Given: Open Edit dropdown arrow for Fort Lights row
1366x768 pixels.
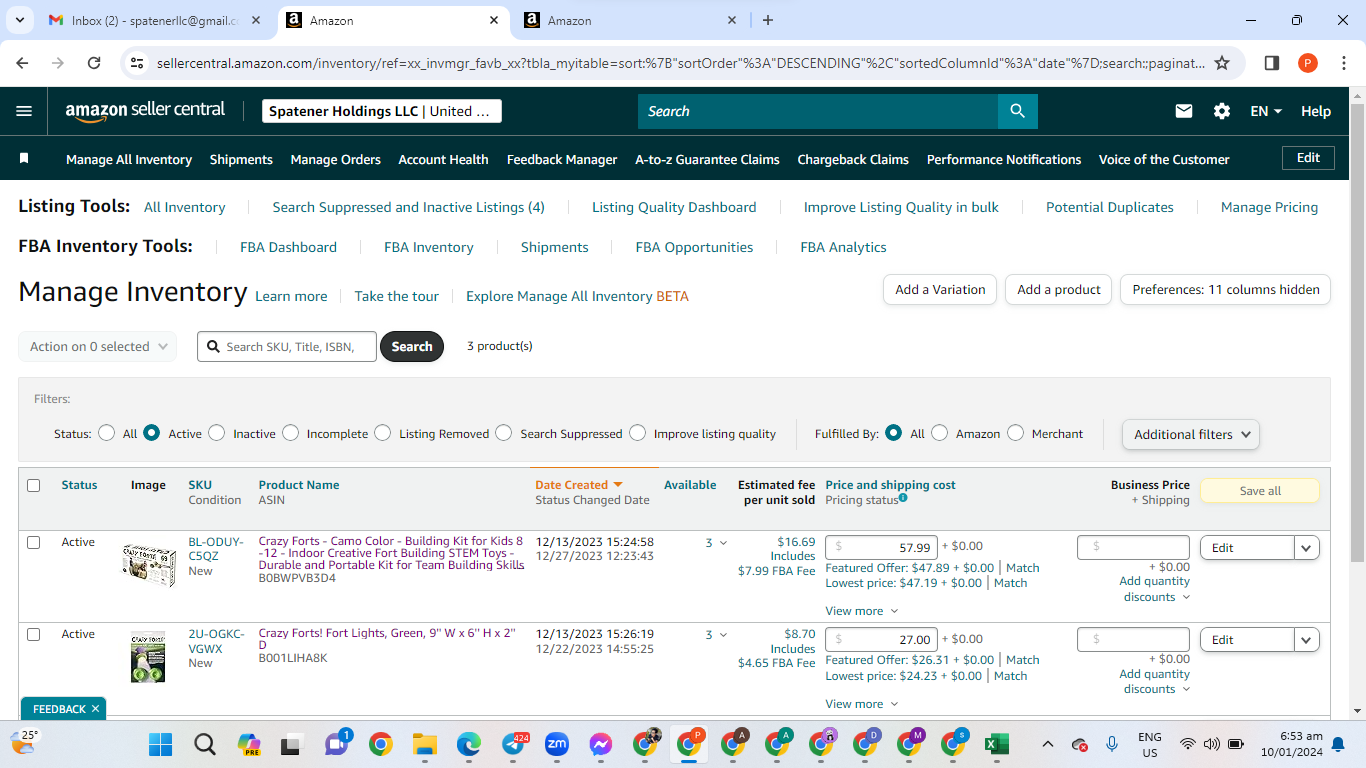Looking at the screenshot, I should pos(1307,639).
